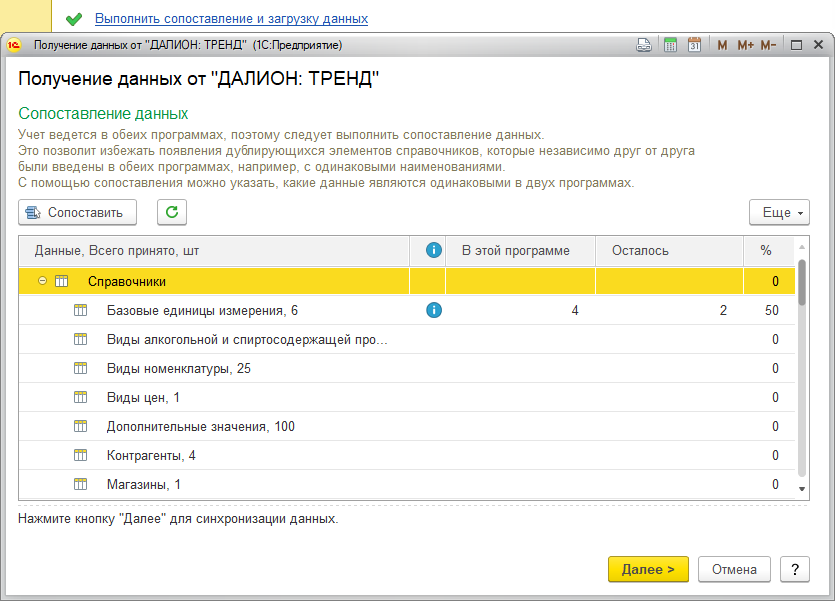This screenshot has width=835, height=601.
Task: Click the green checkmark icon above the window
Action: (x=74, y=19)
